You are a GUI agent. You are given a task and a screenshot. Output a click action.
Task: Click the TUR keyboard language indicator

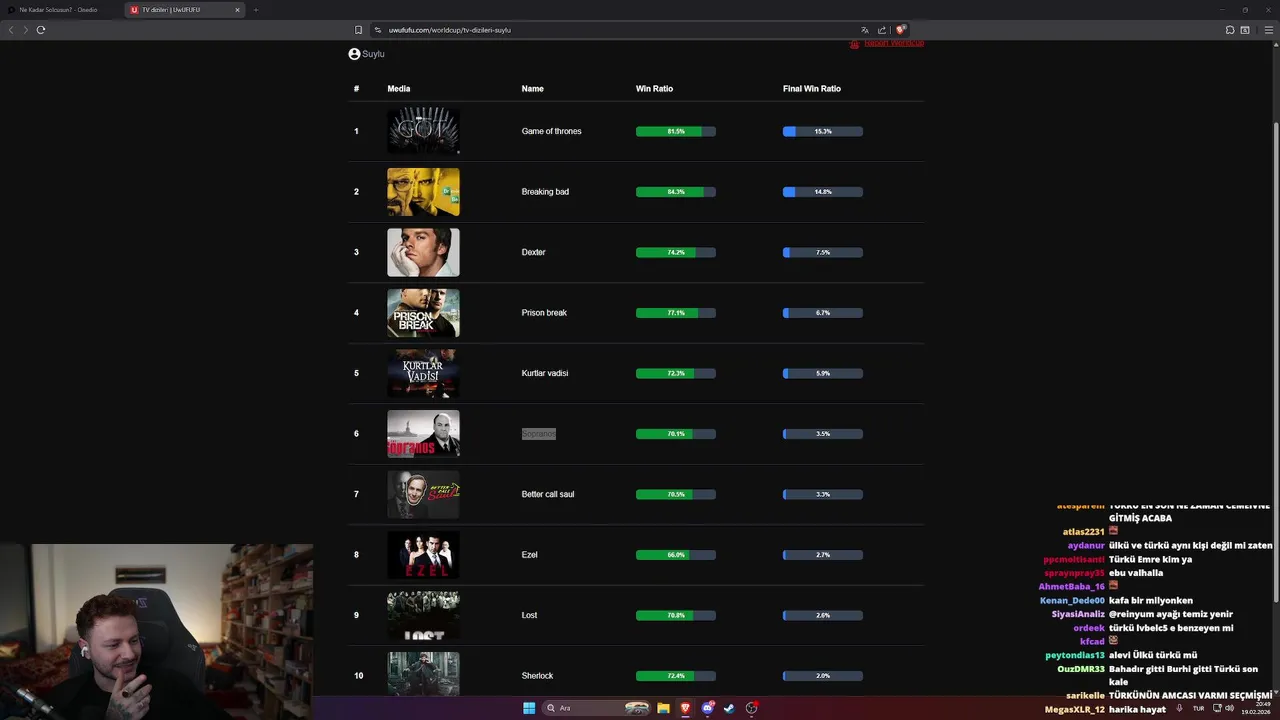1198,708
